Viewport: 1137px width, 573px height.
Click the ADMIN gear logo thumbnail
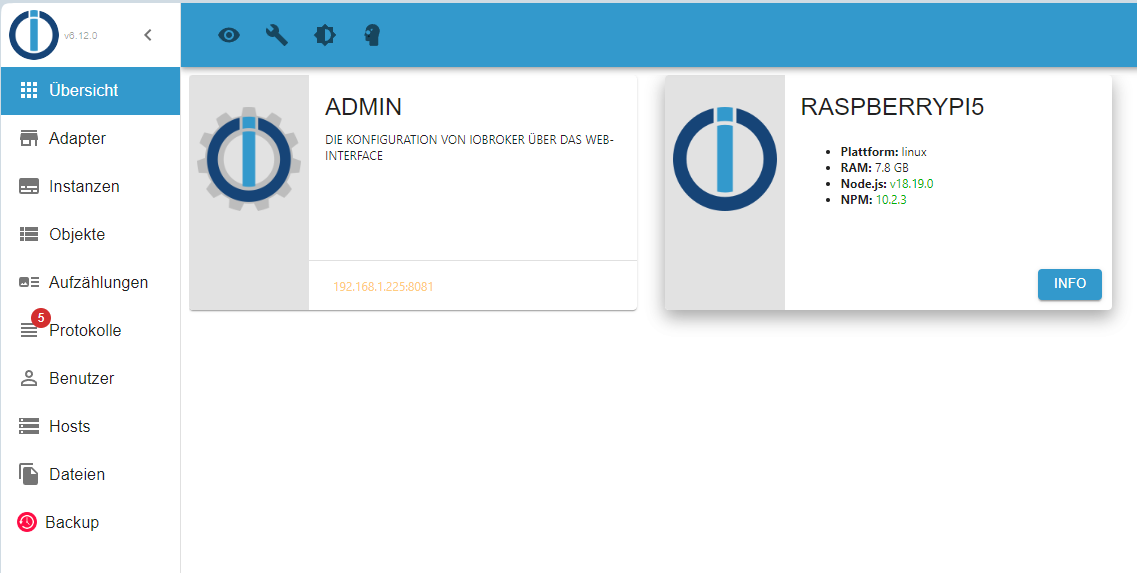coord(249,160)
